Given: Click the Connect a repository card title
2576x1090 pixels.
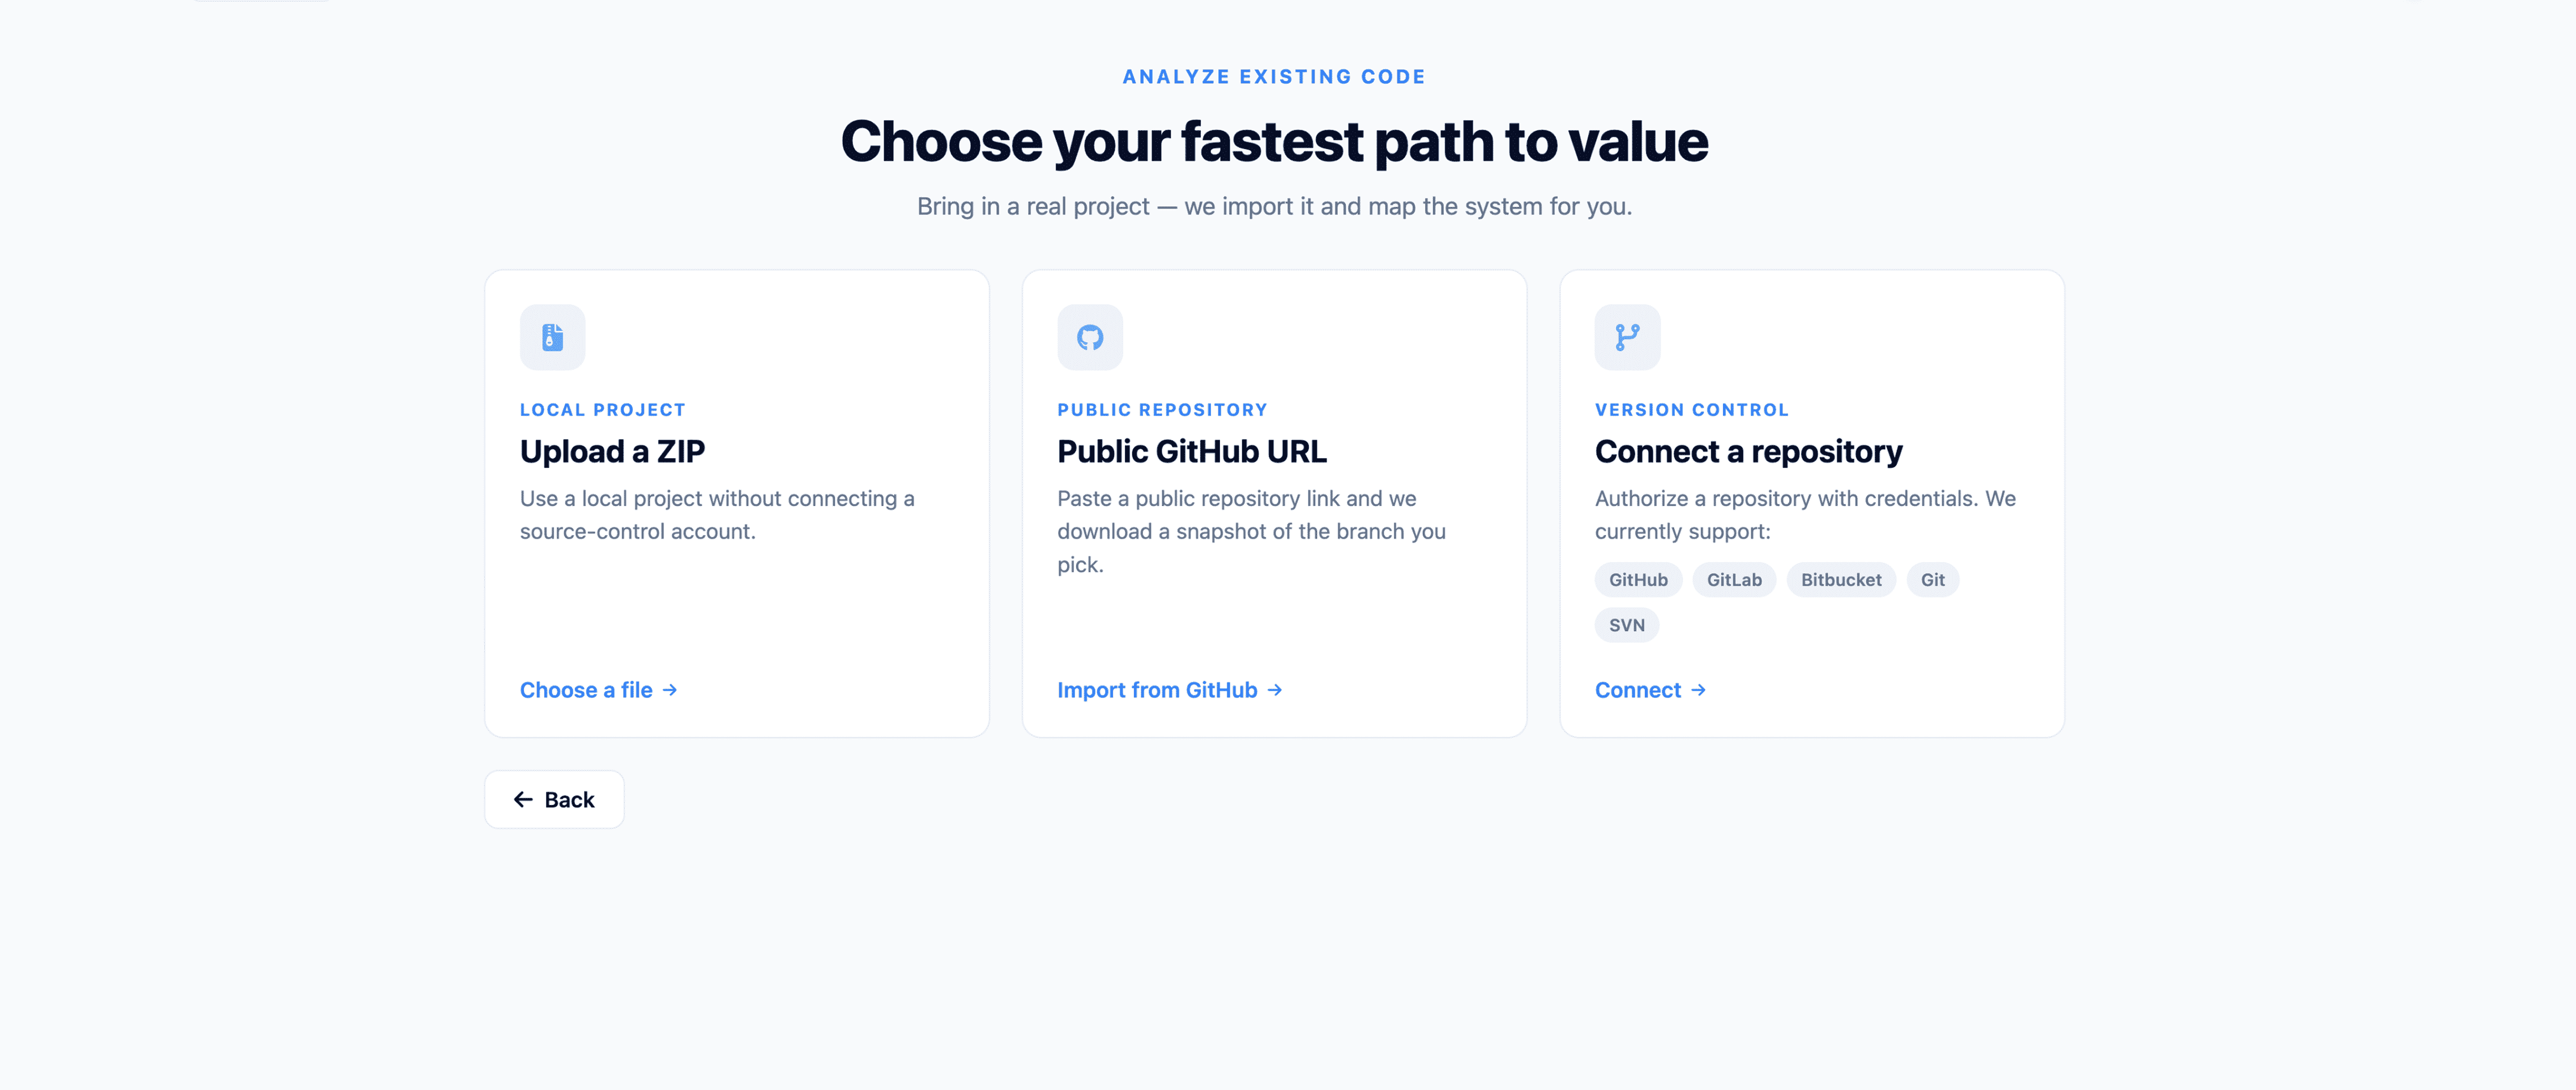Looking at the screenshot, I should click(1748, 451).
